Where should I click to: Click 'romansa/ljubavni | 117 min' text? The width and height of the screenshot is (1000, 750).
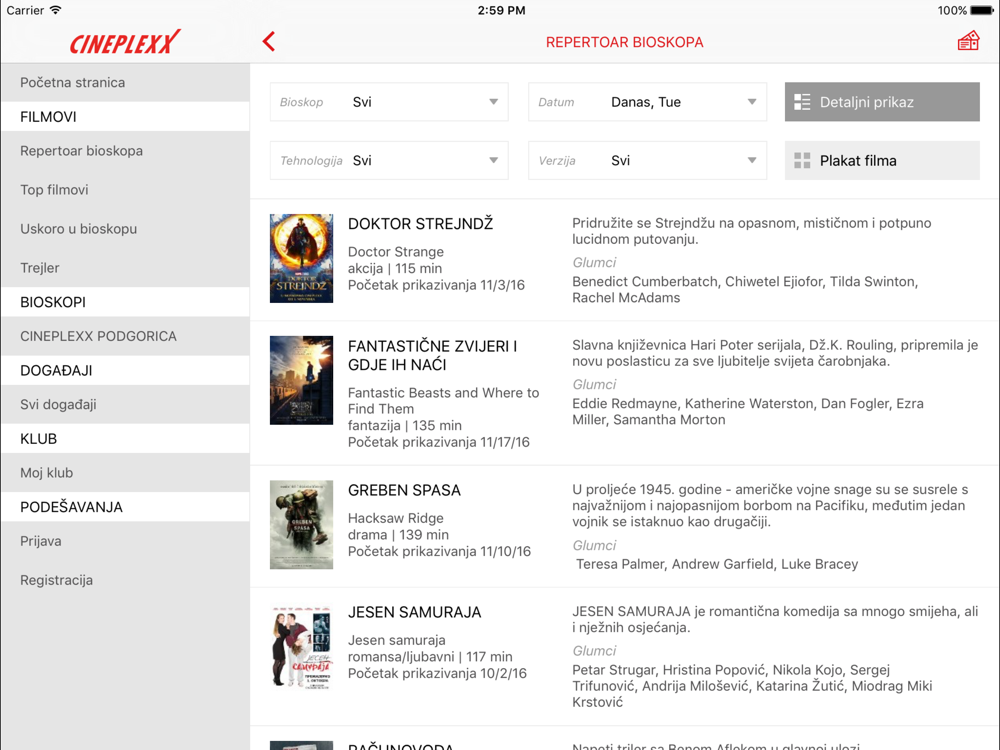[430, 657]
